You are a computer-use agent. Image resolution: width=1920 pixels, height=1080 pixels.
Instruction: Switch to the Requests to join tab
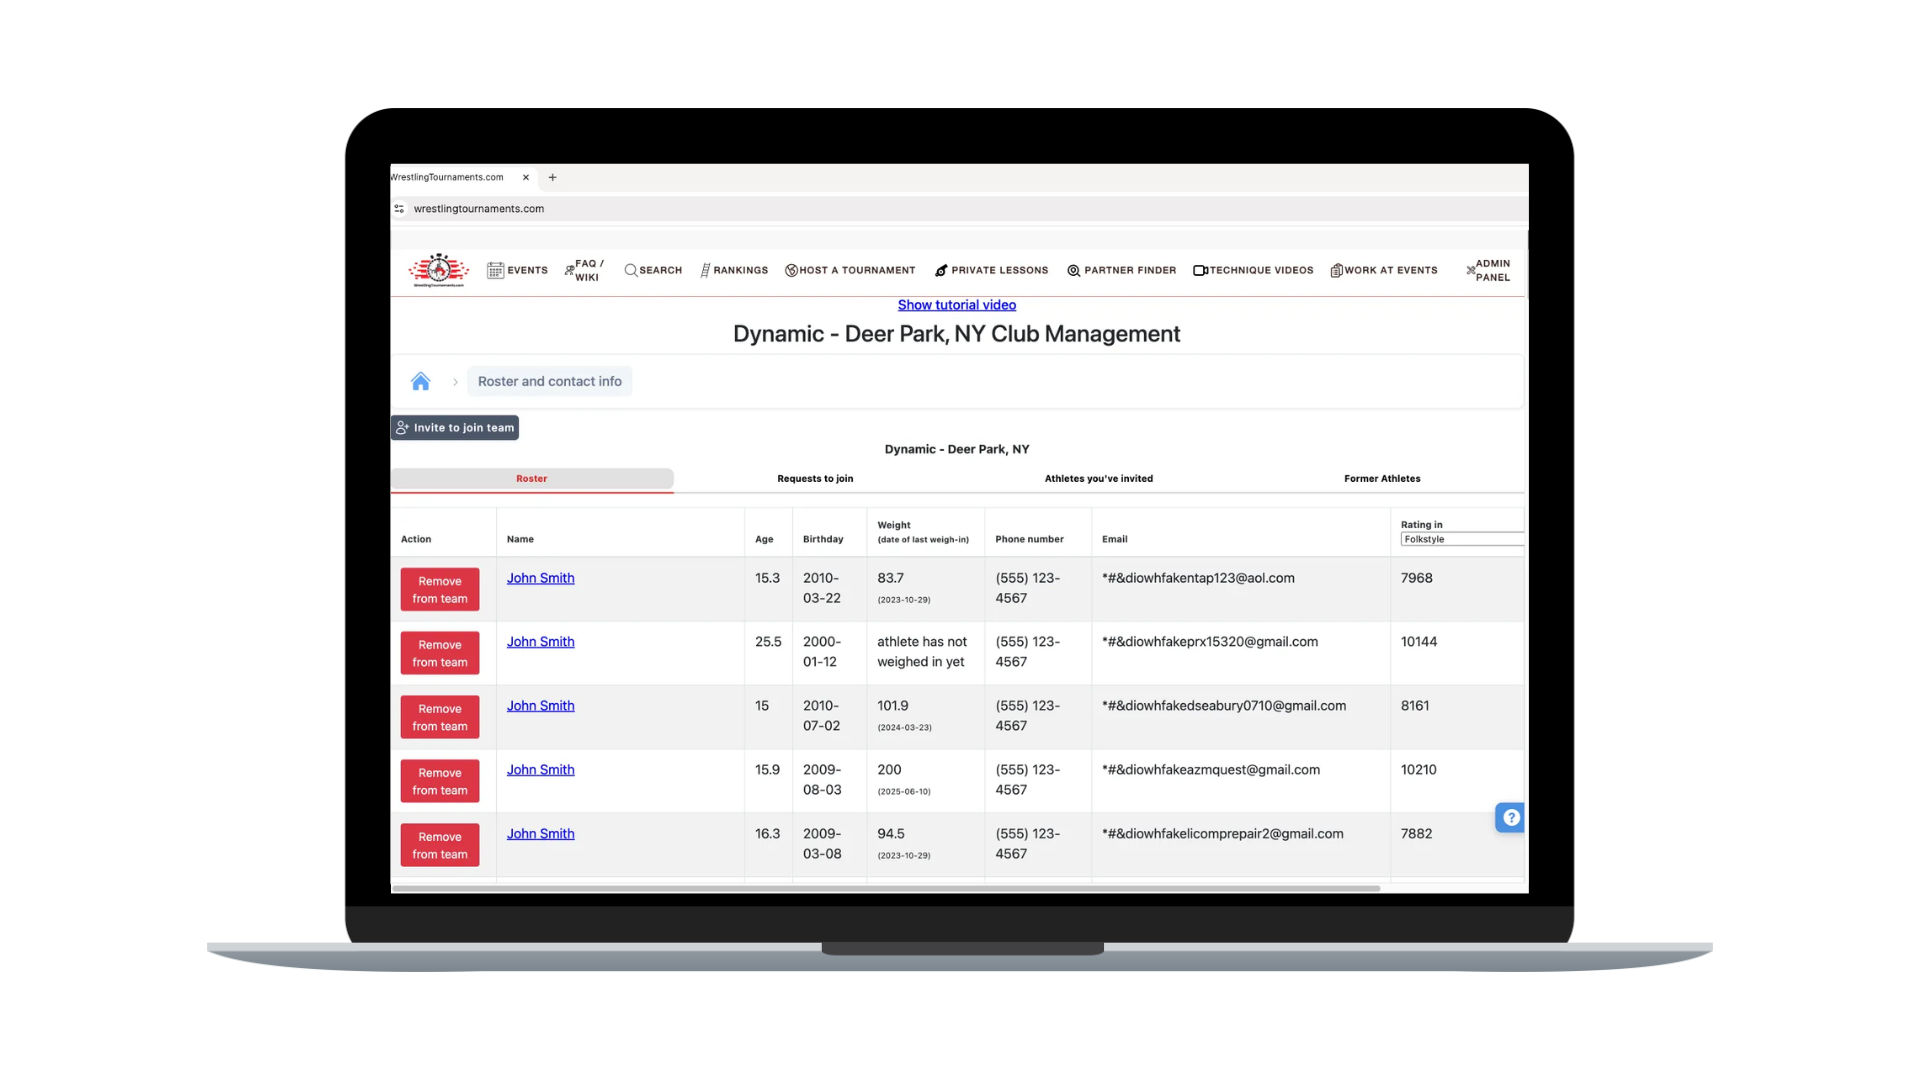point(815,479)
